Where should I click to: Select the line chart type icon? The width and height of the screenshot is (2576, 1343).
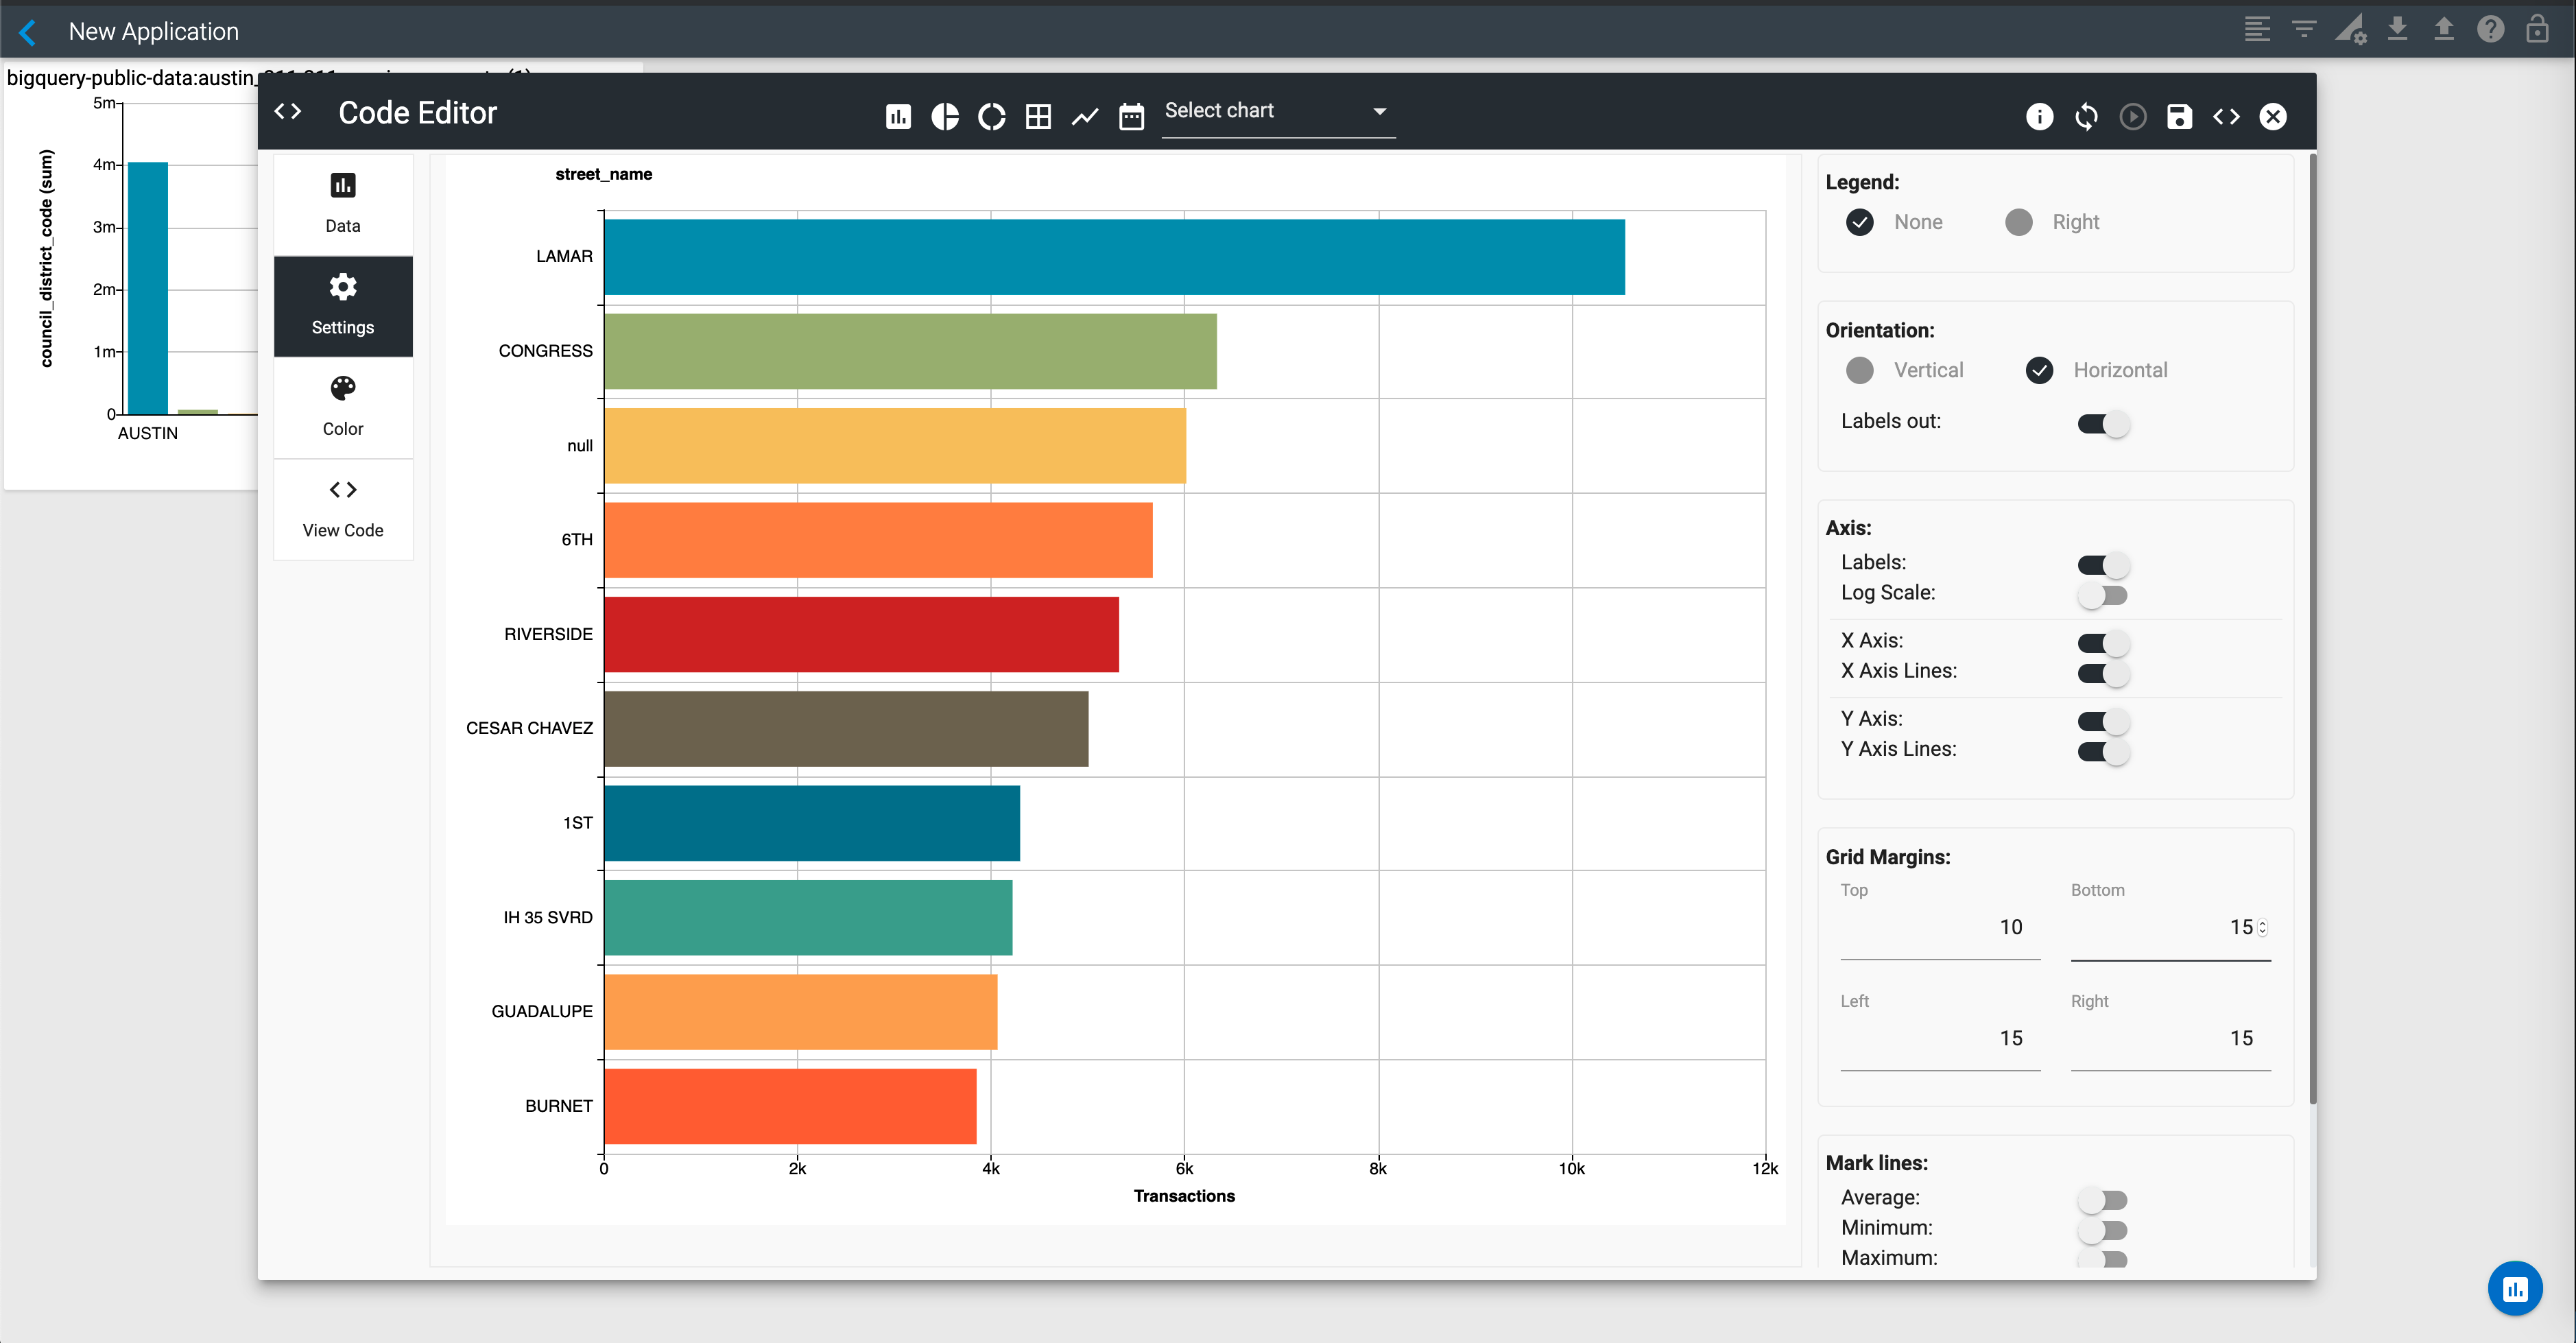point(1085,116)
